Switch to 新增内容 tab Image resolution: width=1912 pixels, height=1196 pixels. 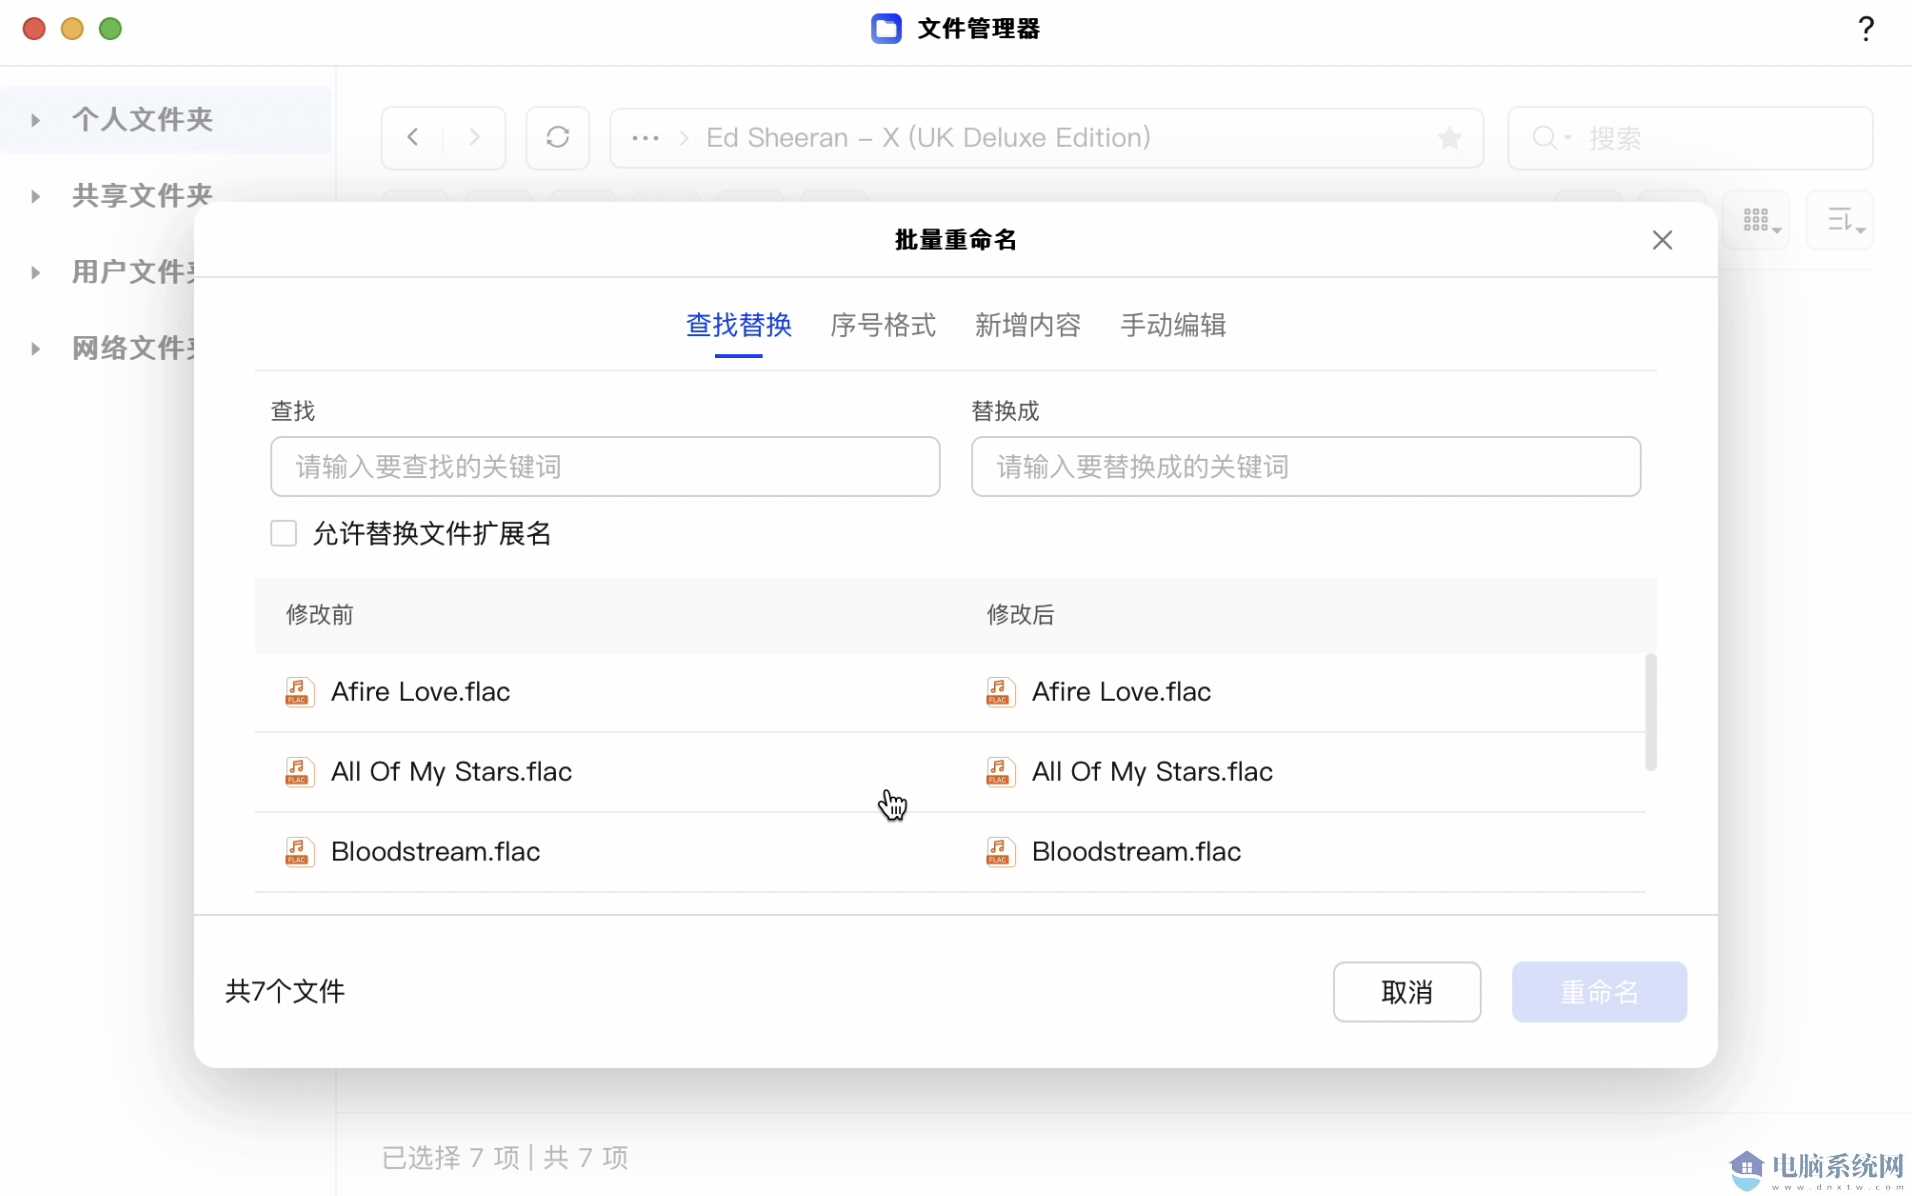[x=1028, y=325]
